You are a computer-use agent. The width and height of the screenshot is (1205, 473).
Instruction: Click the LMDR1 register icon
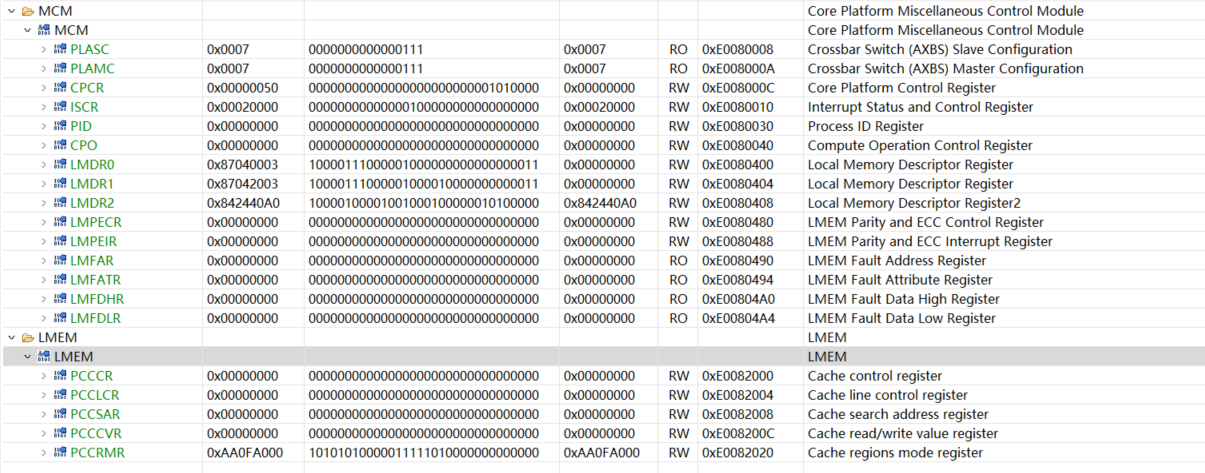pos(60,184)
